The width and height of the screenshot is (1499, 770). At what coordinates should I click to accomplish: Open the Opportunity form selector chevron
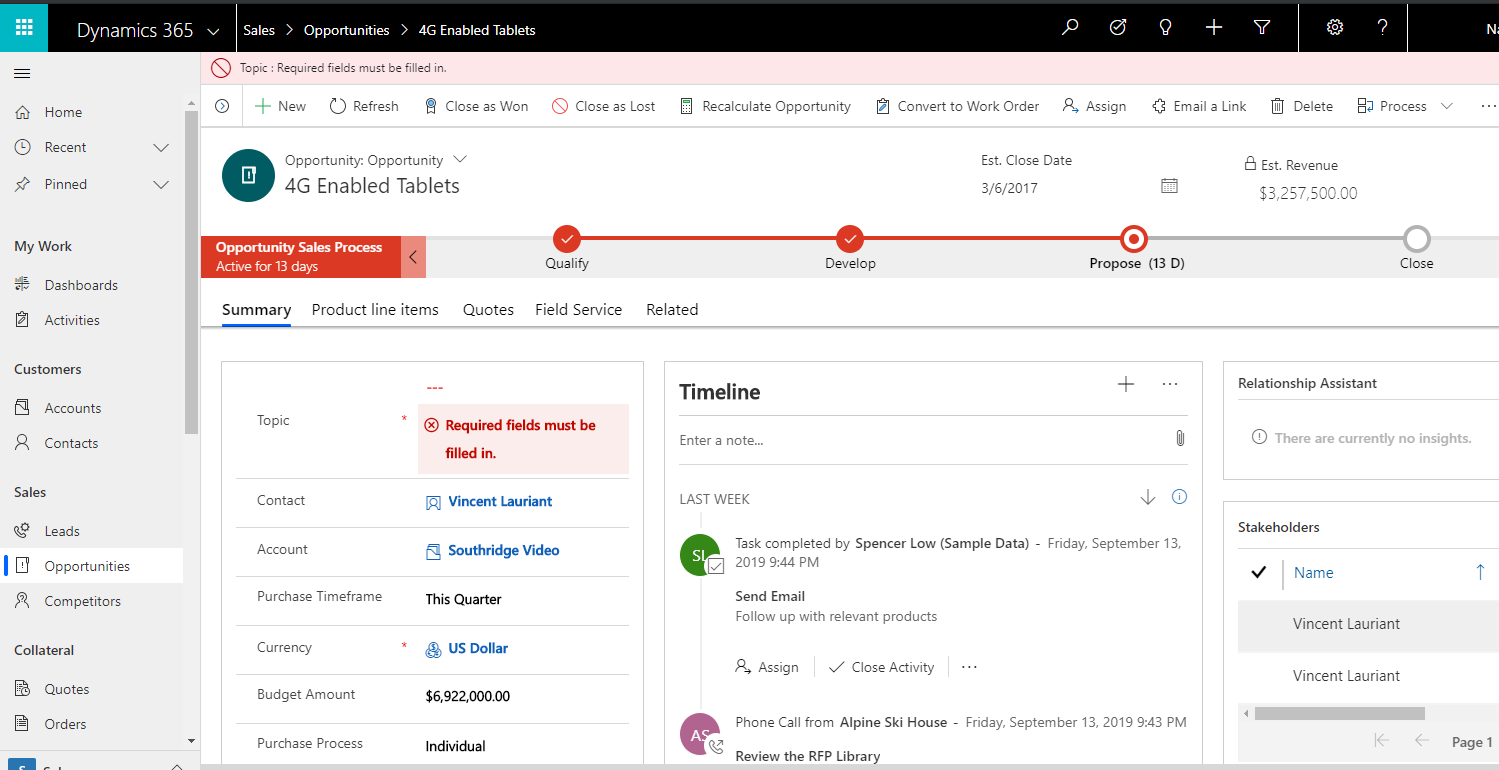click(x=460, y=160)
